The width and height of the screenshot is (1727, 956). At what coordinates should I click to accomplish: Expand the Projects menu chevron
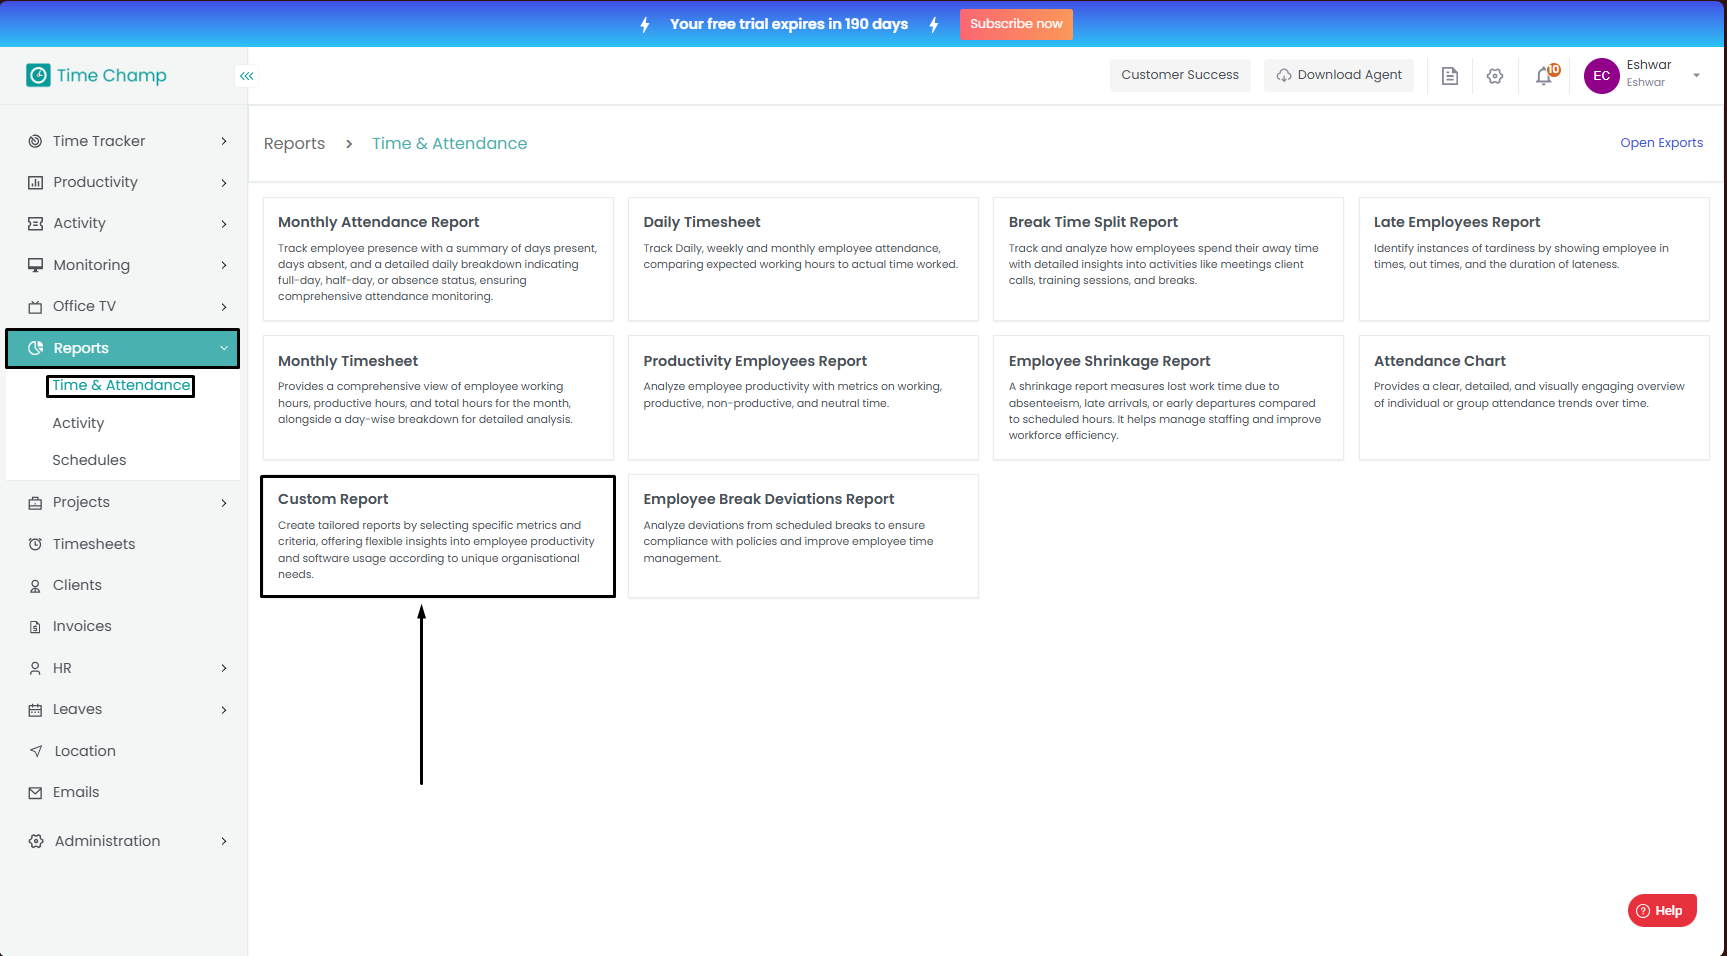point(224,503)
